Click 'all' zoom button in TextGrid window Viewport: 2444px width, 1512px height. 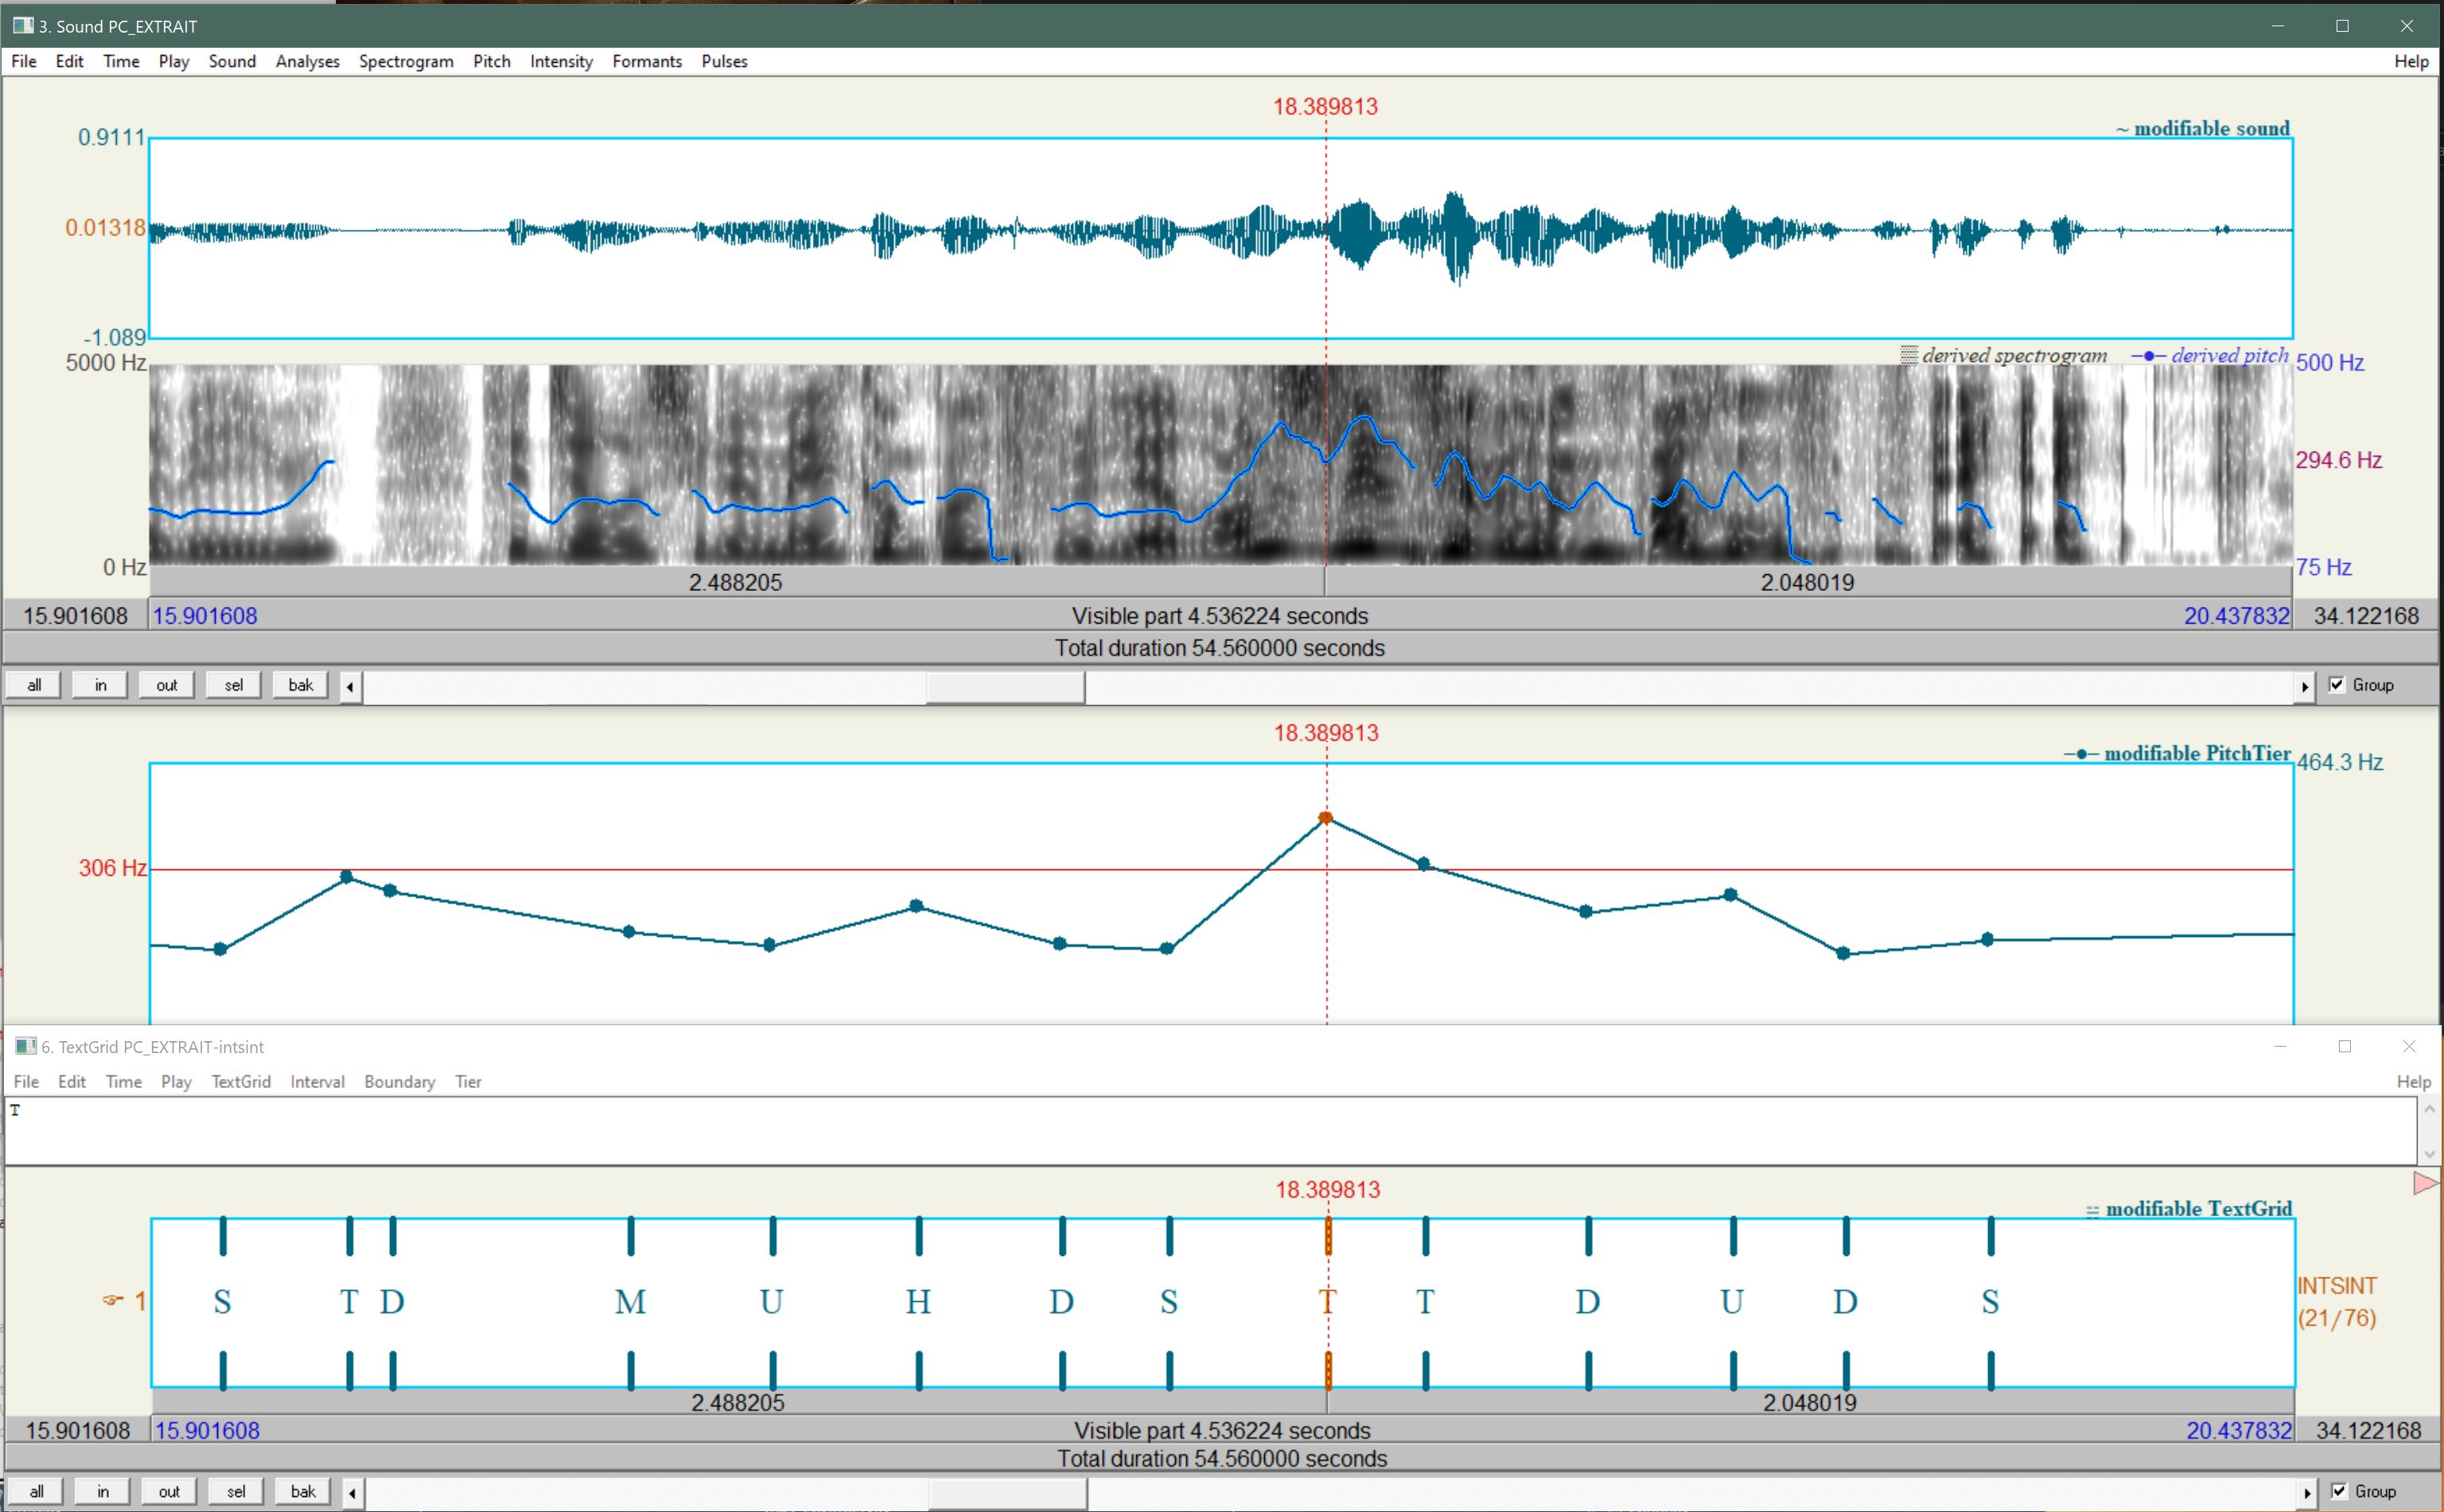tap(36, 1491)
